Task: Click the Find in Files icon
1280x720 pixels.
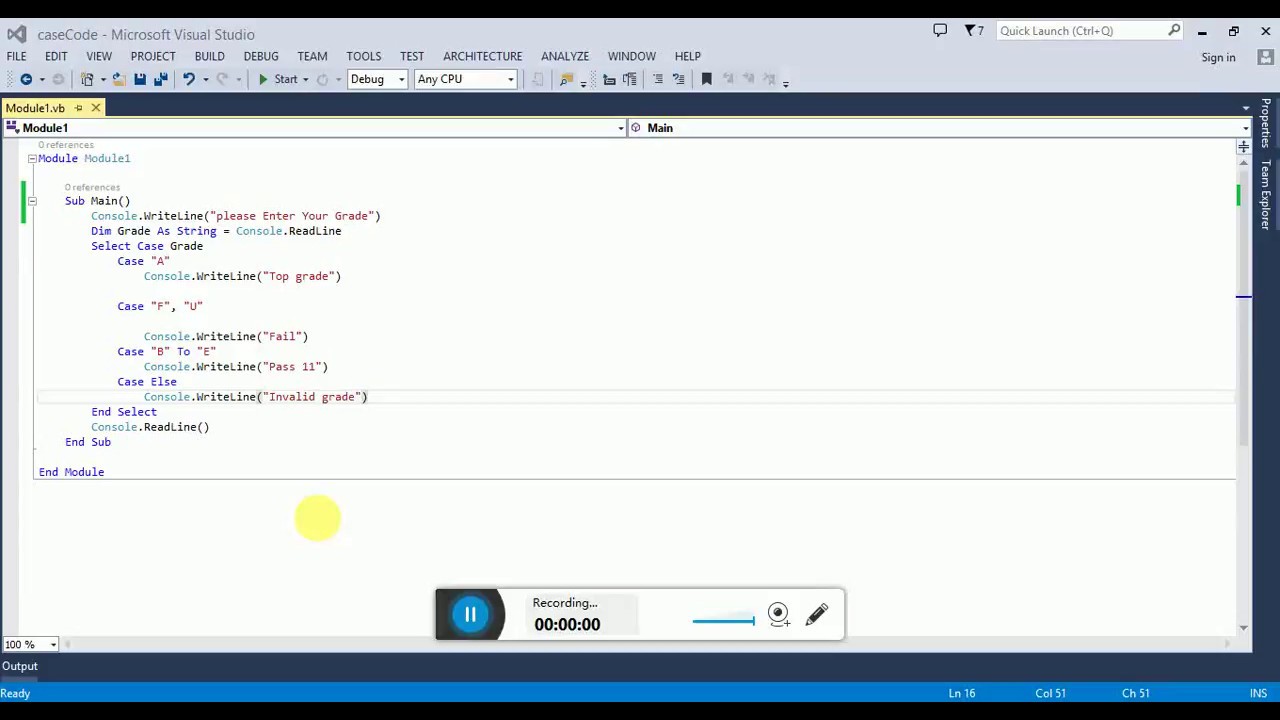Action: [567, 79]
